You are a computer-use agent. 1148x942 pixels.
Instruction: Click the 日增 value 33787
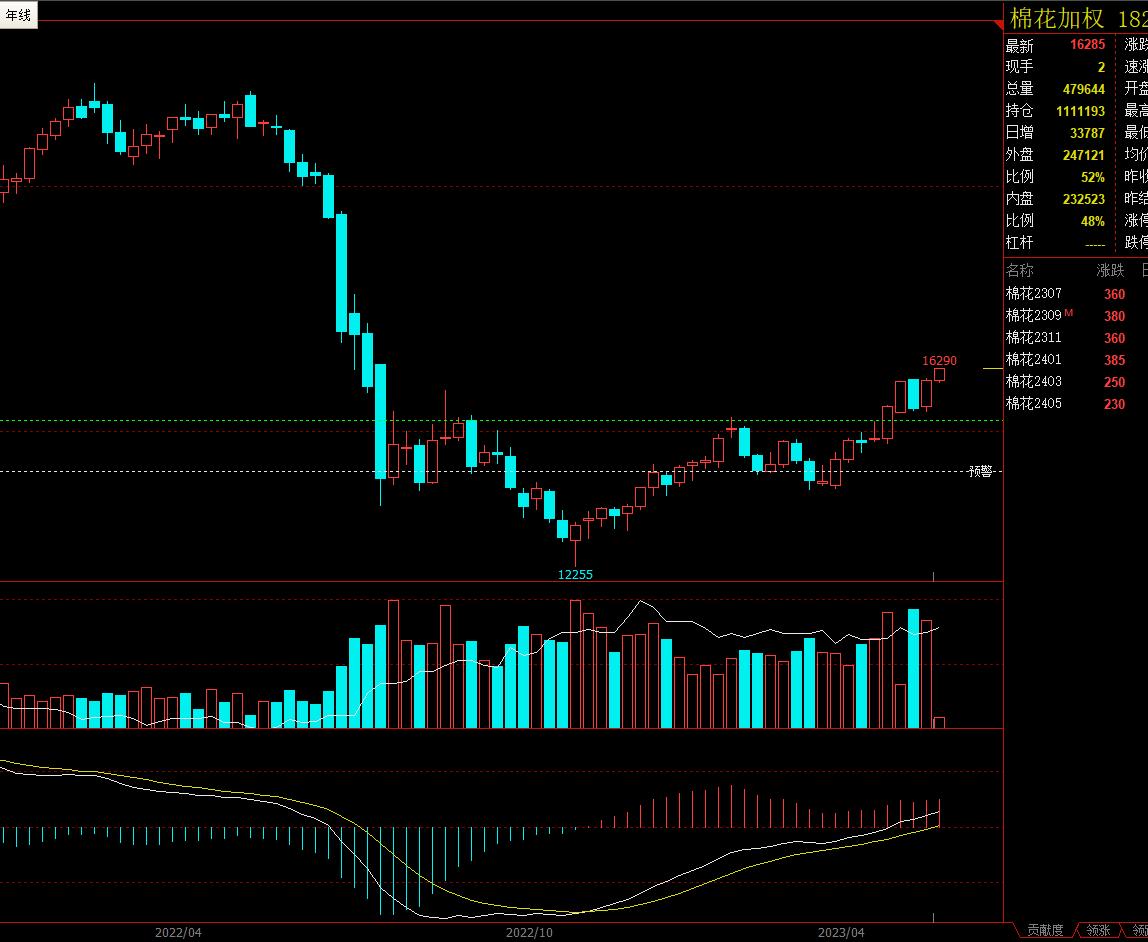pyautogui.click(x=1087, y=133)
